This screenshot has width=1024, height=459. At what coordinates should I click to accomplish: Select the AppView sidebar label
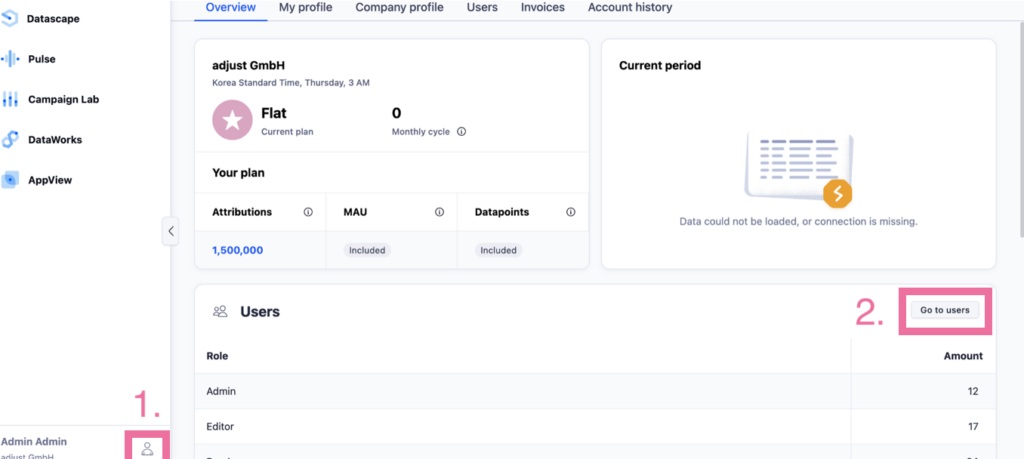[x=50, y=180]
